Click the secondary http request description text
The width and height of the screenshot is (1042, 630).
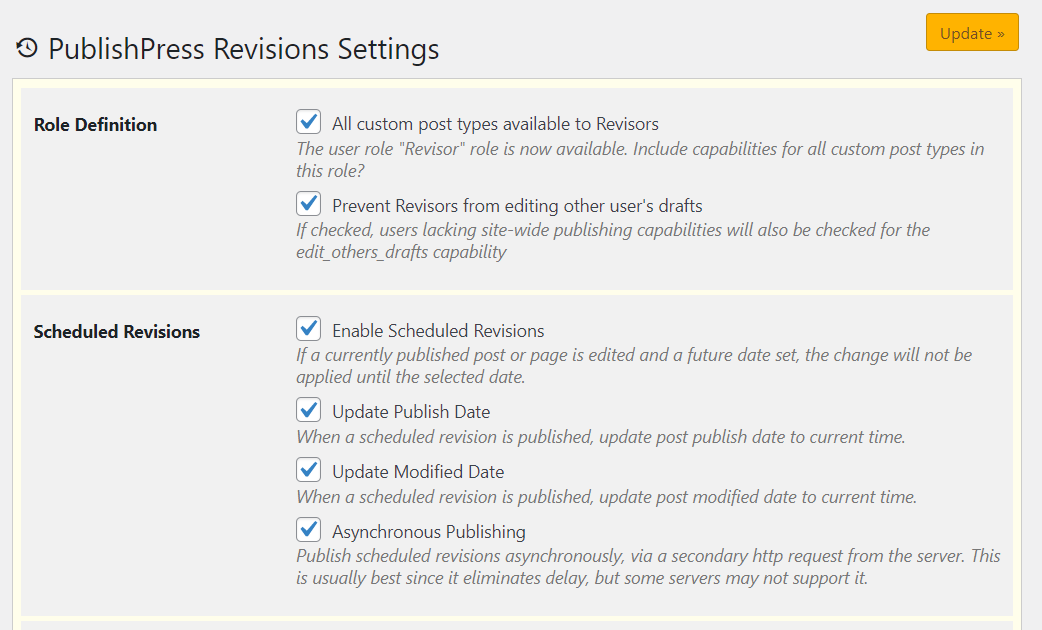648,567
